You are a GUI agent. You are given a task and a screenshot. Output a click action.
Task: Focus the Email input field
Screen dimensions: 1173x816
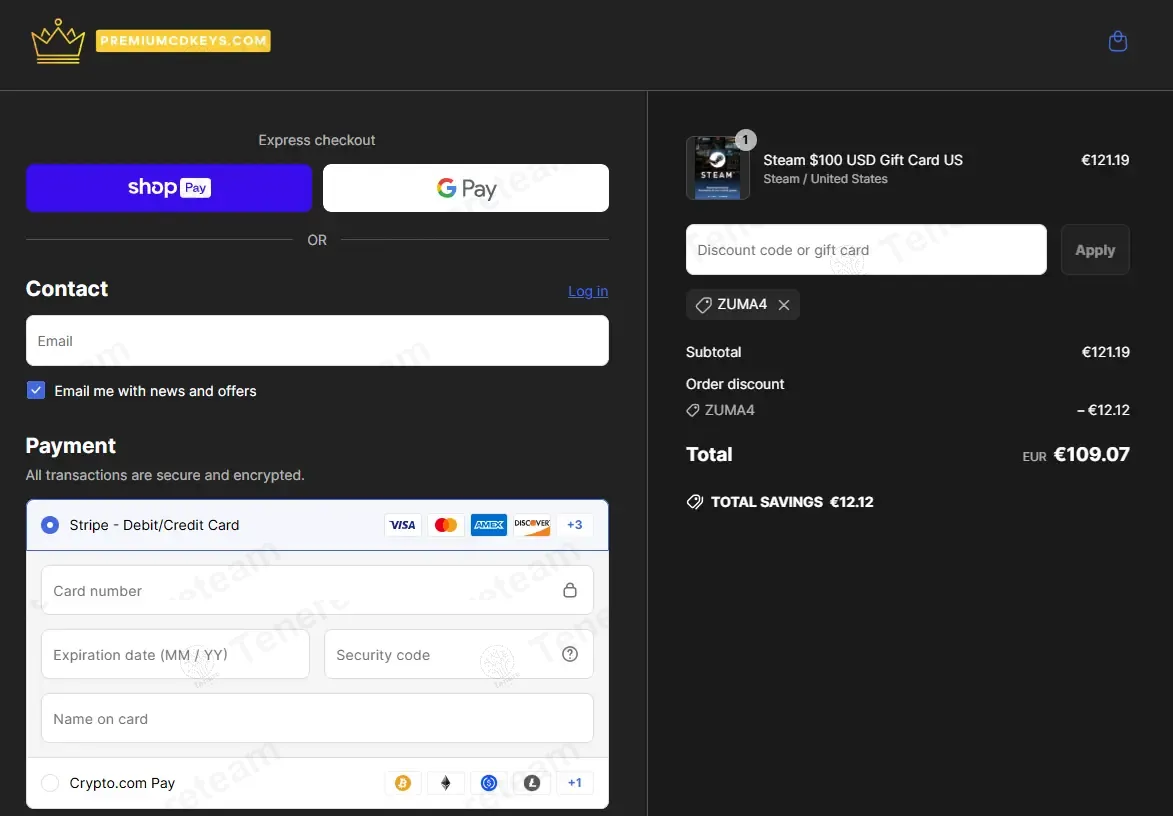click(x=317, y=341)
